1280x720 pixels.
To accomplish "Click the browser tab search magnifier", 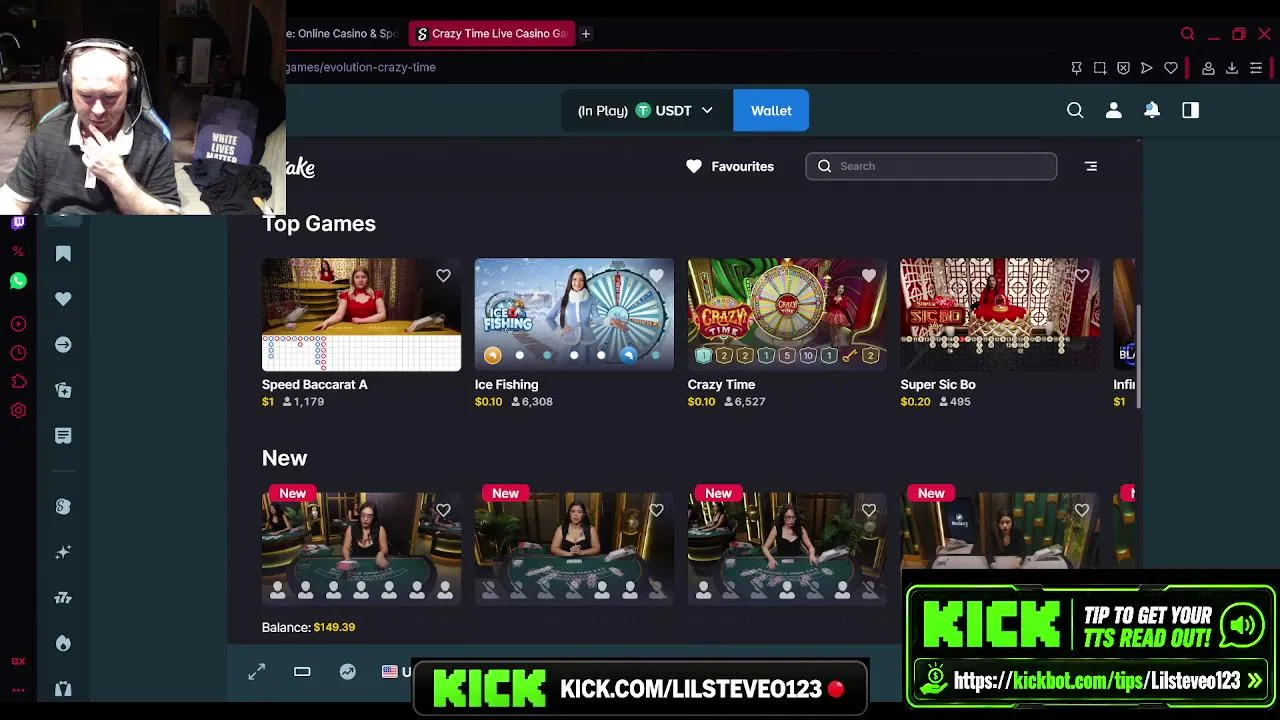I will point(1188,34).
